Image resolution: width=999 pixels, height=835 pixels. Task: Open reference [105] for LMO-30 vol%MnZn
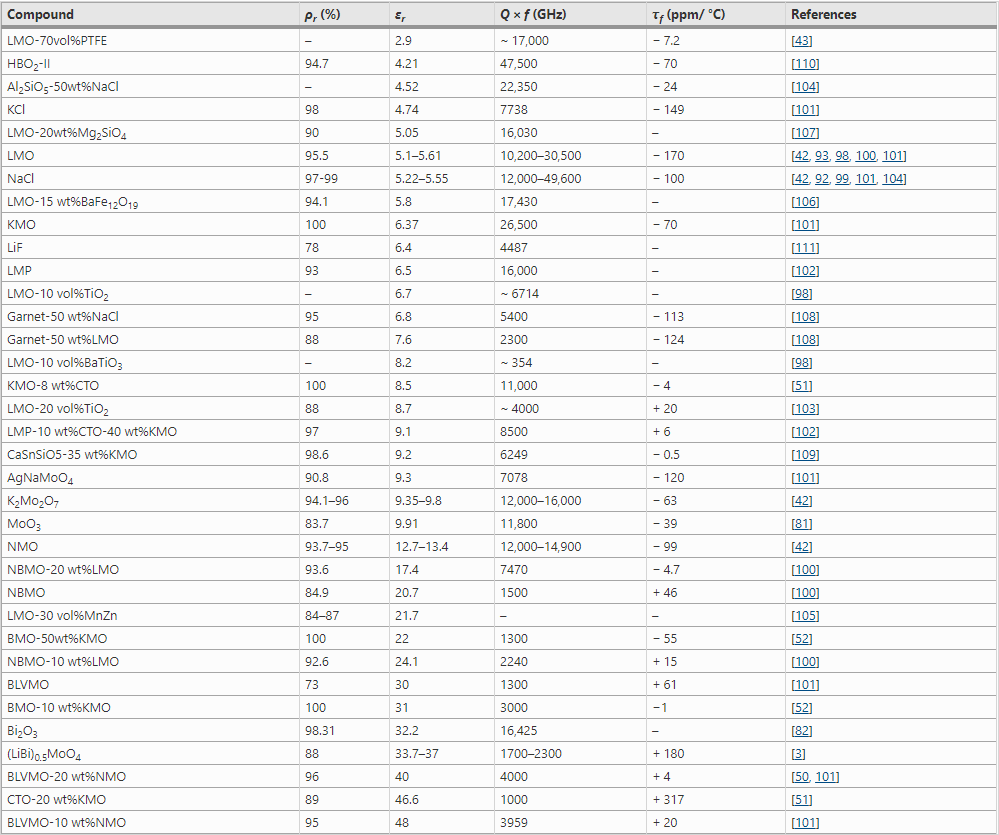805,615
